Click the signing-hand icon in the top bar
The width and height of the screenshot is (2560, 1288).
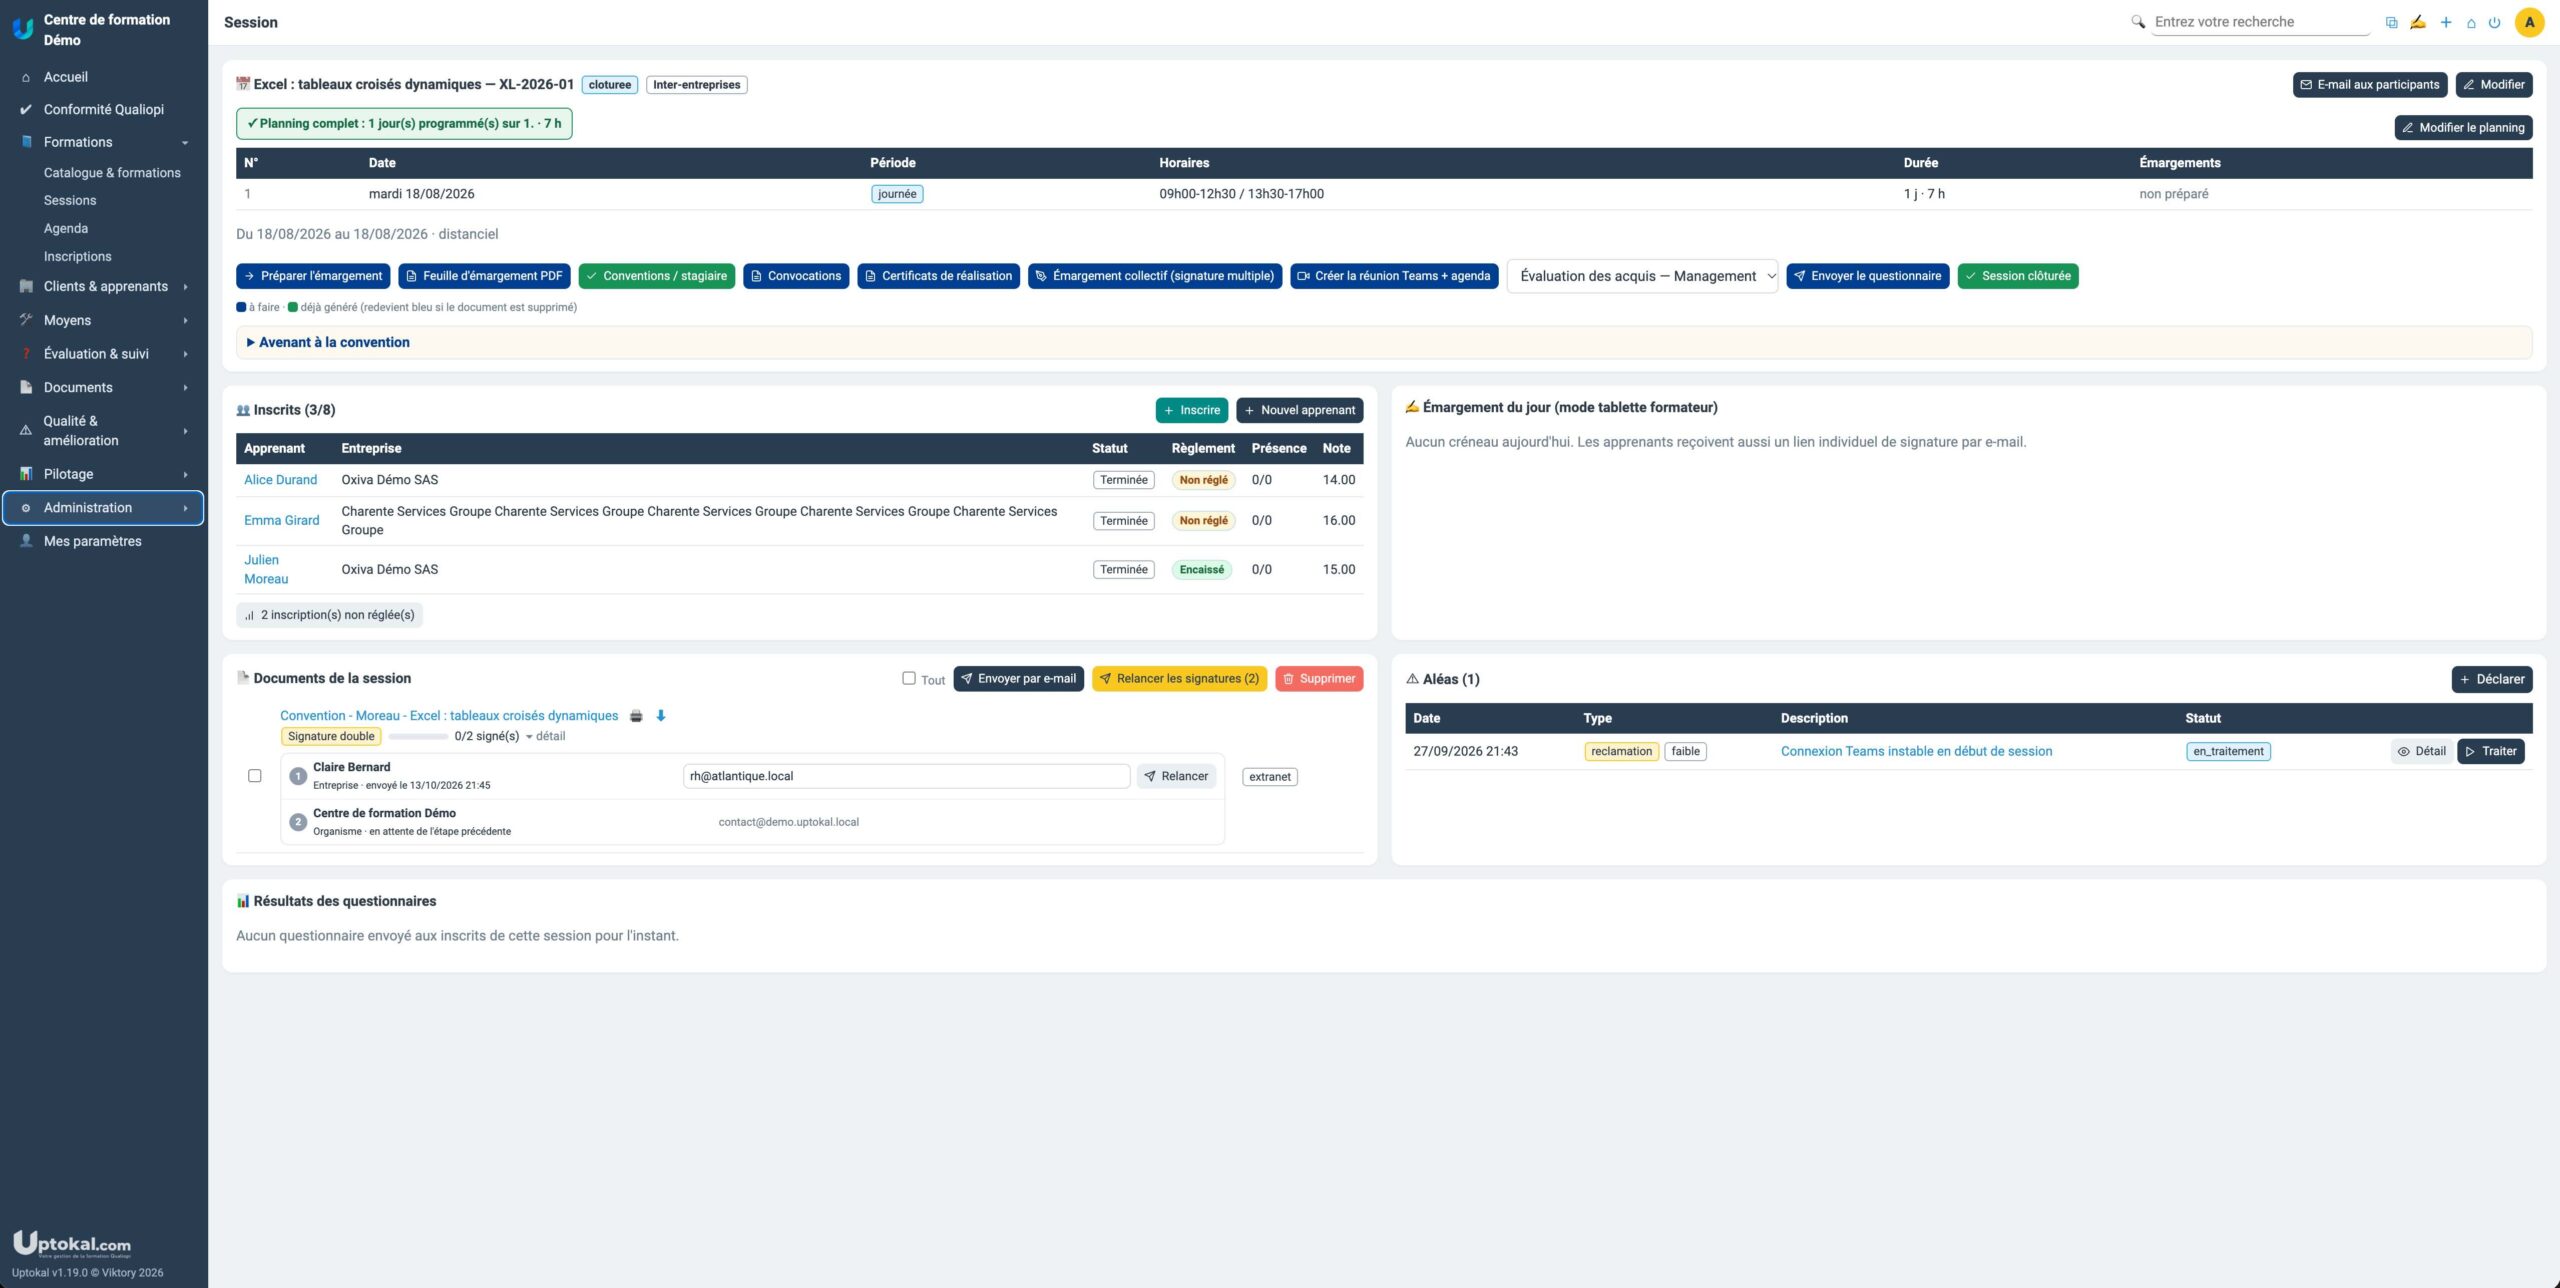[2417, 22]
